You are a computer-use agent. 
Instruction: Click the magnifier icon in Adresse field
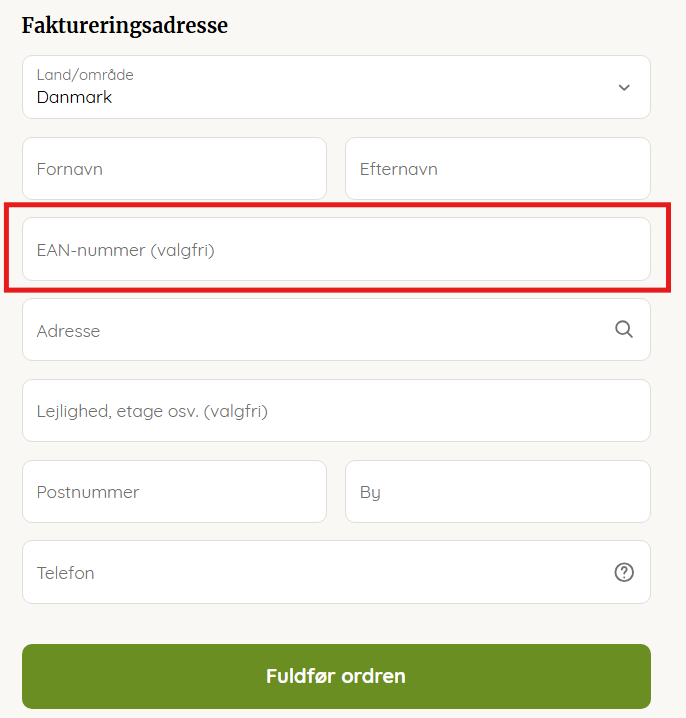tap(624, 329)
